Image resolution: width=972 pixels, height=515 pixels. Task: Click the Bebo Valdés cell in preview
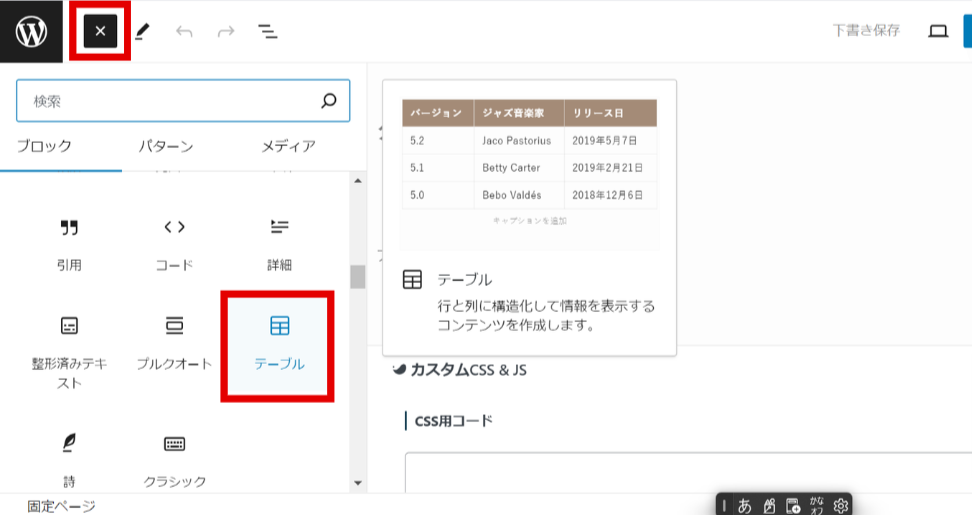pyautogui.click(x=519, y=195)
